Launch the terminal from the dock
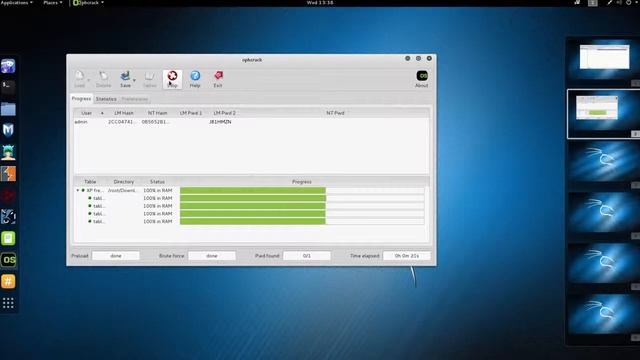Image resolution: width=640 pixels, height=360 pixels. coord(8,86)
